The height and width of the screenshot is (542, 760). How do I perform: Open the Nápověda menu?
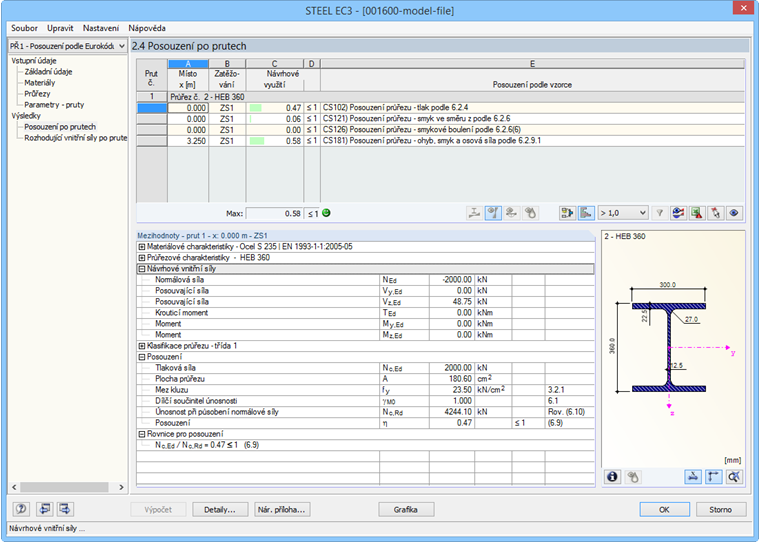coord(146,27)
